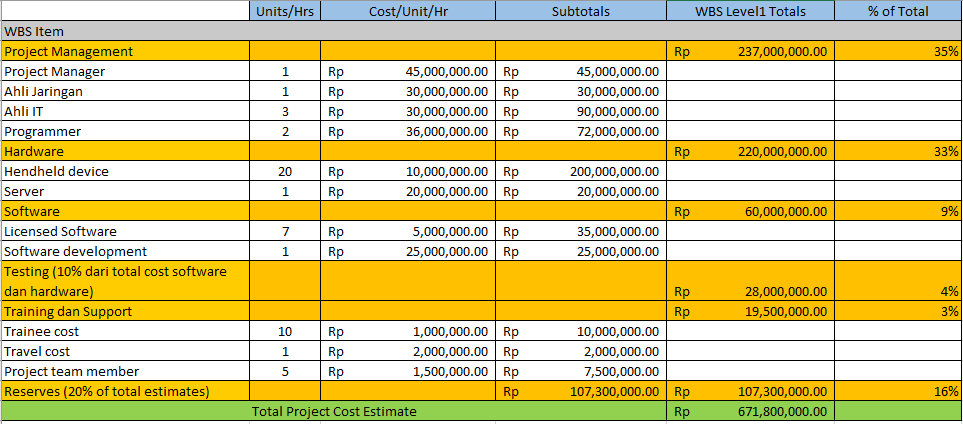This screenshot has width=963, height=424.
Task: Select the Hardware category cell
Action: 125,151
